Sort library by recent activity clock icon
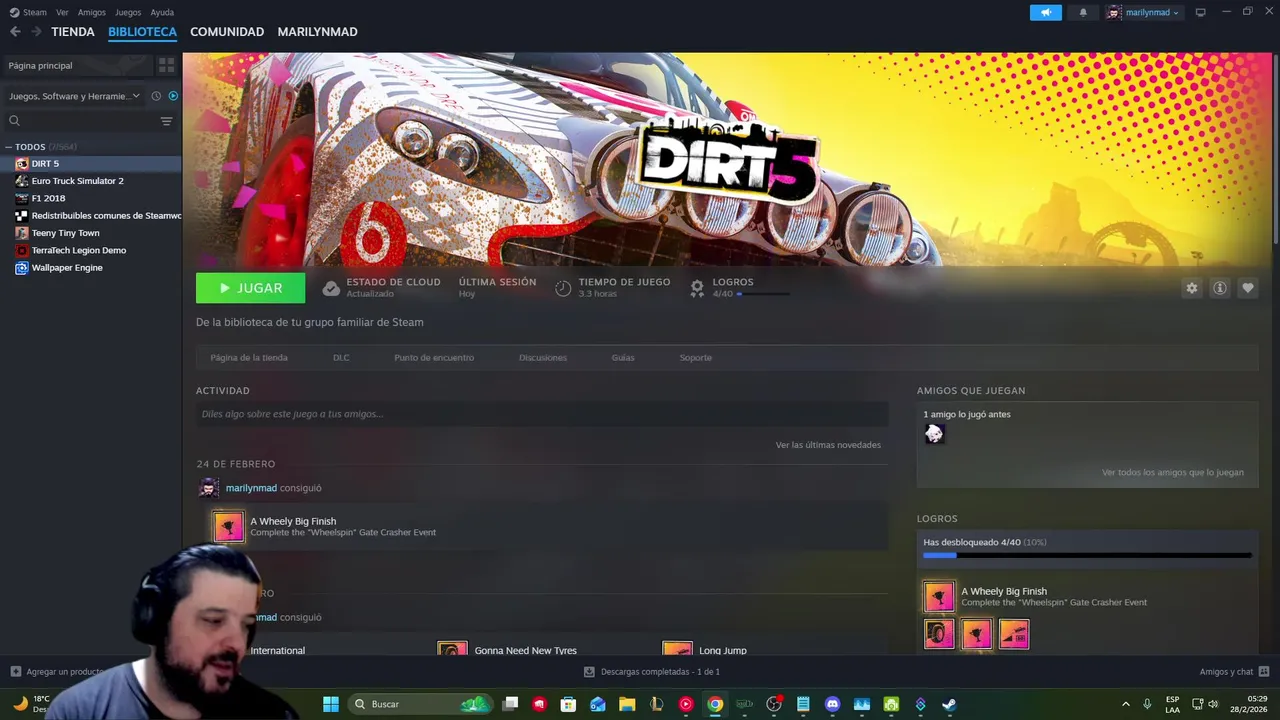Screen dimensions: 1280x720 point(156,96)
